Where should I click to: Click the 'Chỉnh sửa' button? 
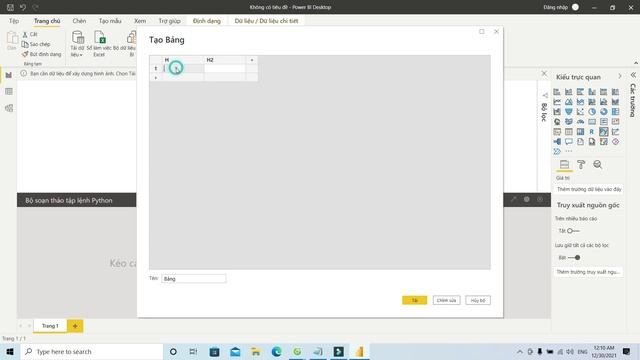[x=446, y=300]
